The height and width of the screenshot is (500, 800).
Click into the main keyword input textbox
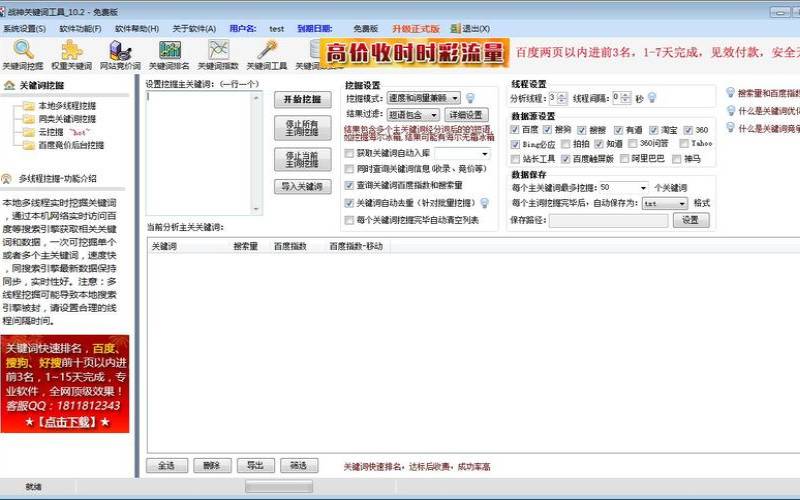(x=199, y=153)
